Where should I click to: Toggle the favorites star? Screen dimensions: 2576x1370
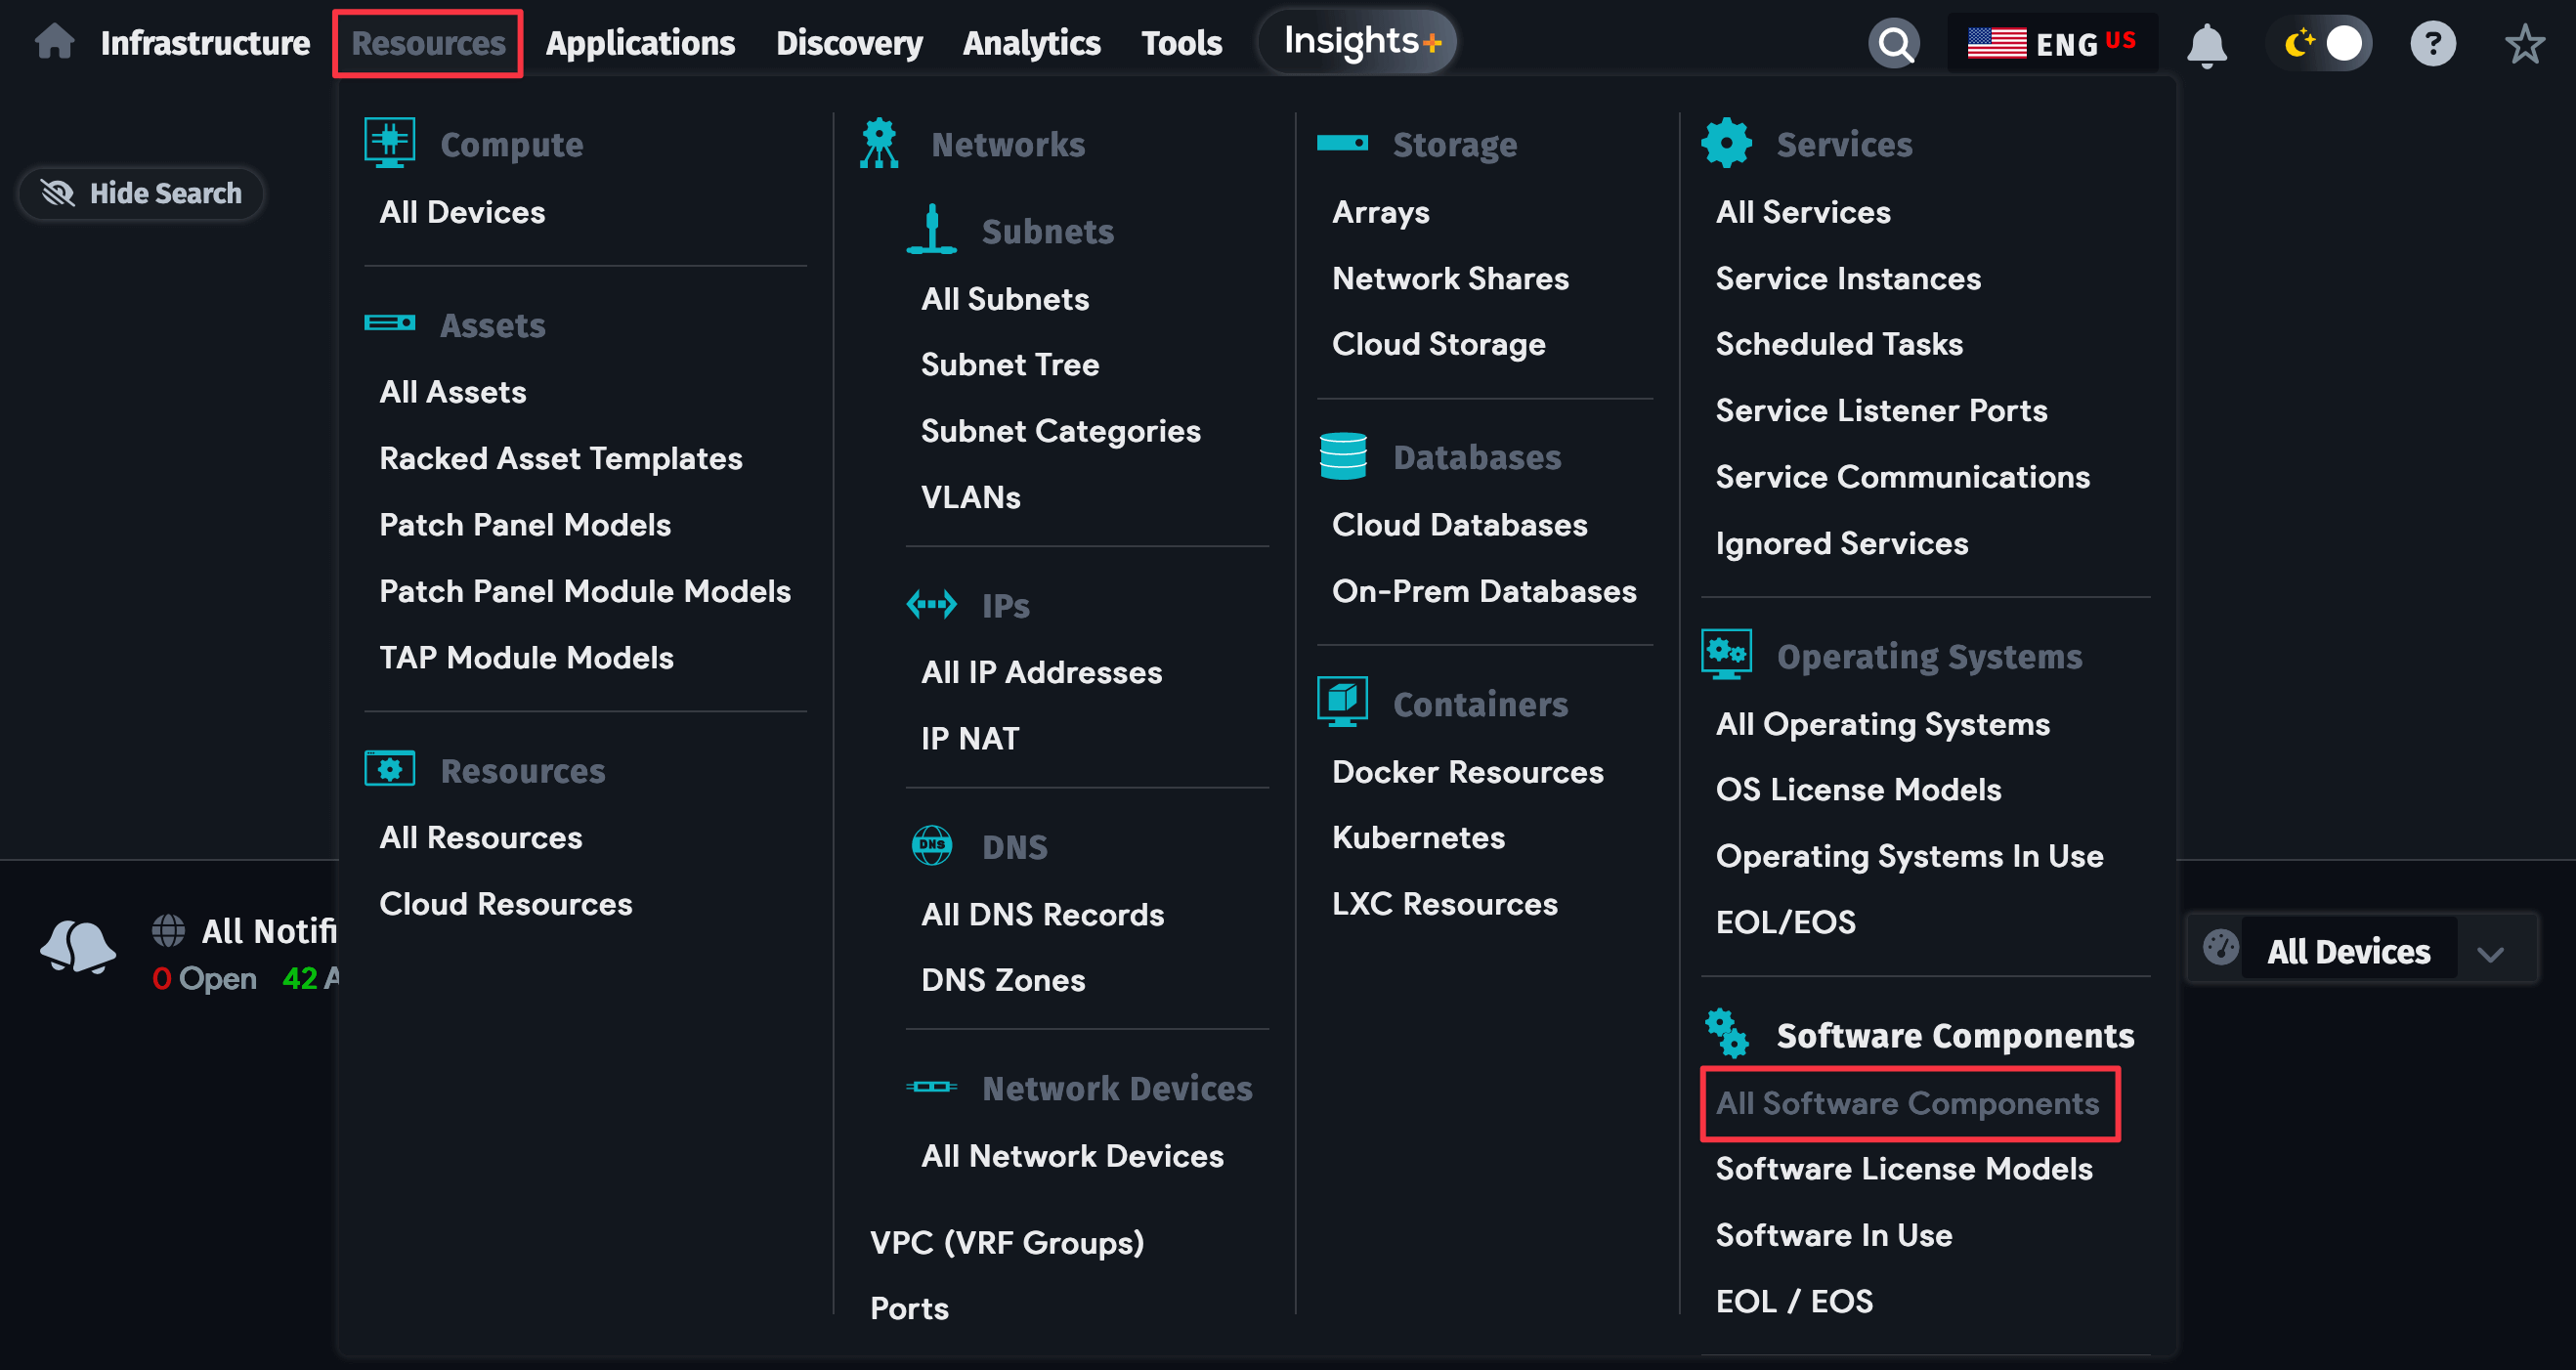2524,42
